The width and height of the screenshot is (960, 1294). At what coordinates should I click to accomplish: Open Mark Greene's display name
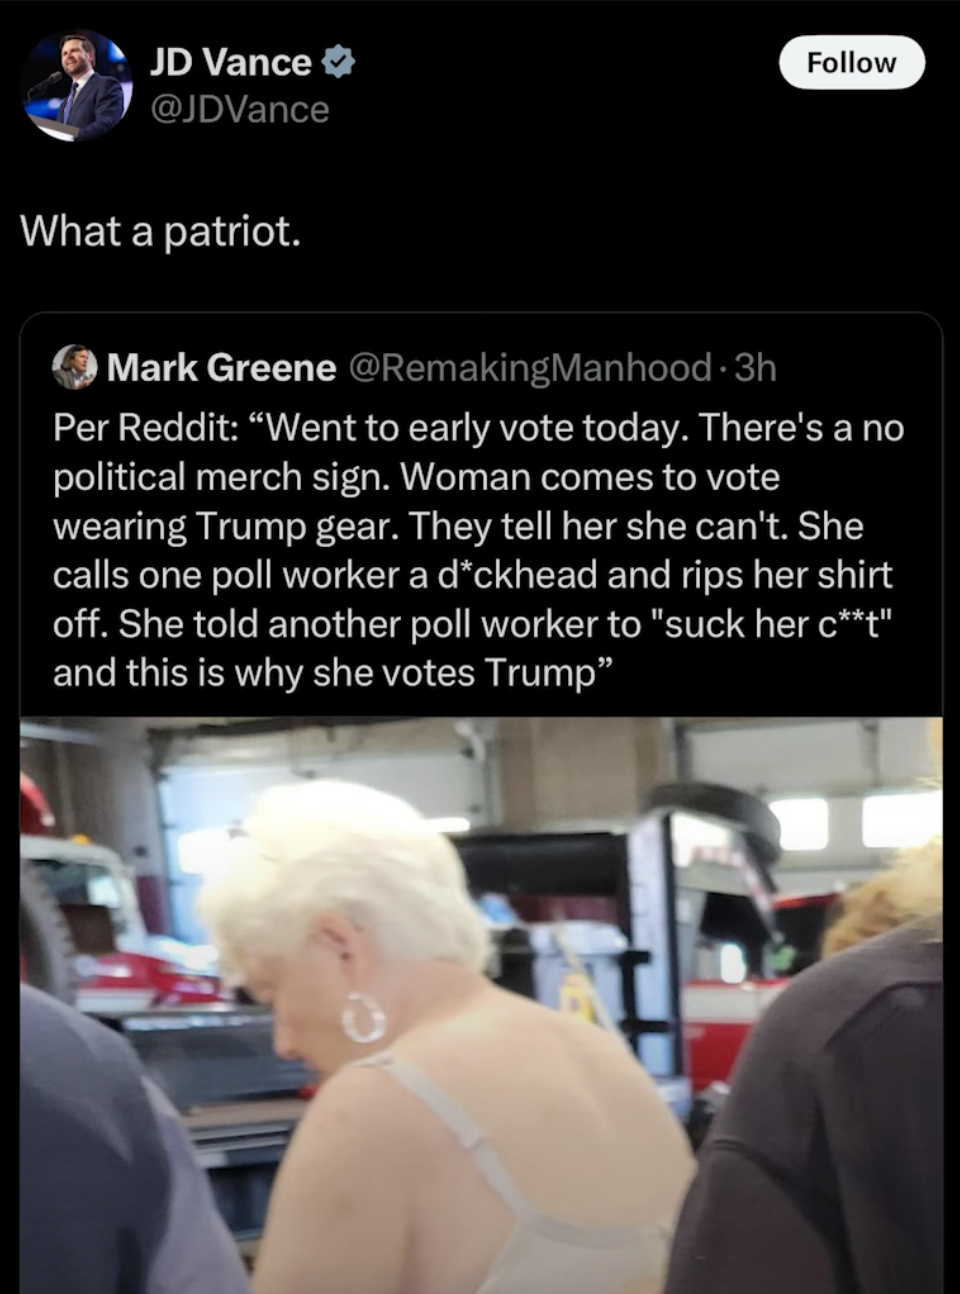(221, 367)
